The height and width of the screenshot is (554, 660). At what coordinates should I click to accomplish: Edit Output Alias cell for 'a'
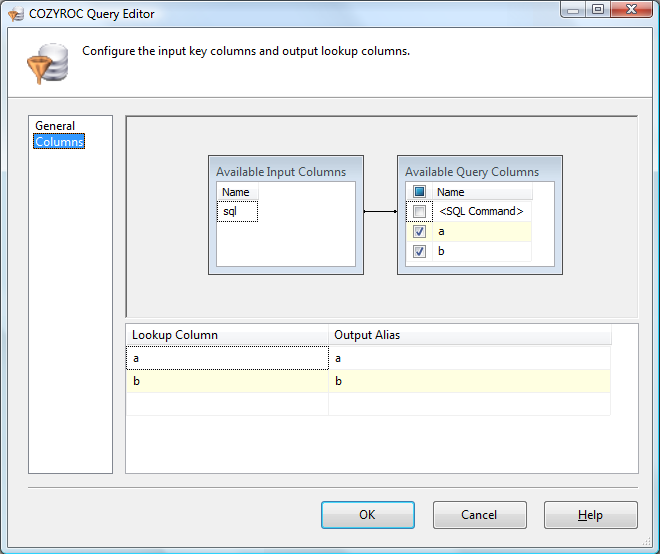[469, 358]
